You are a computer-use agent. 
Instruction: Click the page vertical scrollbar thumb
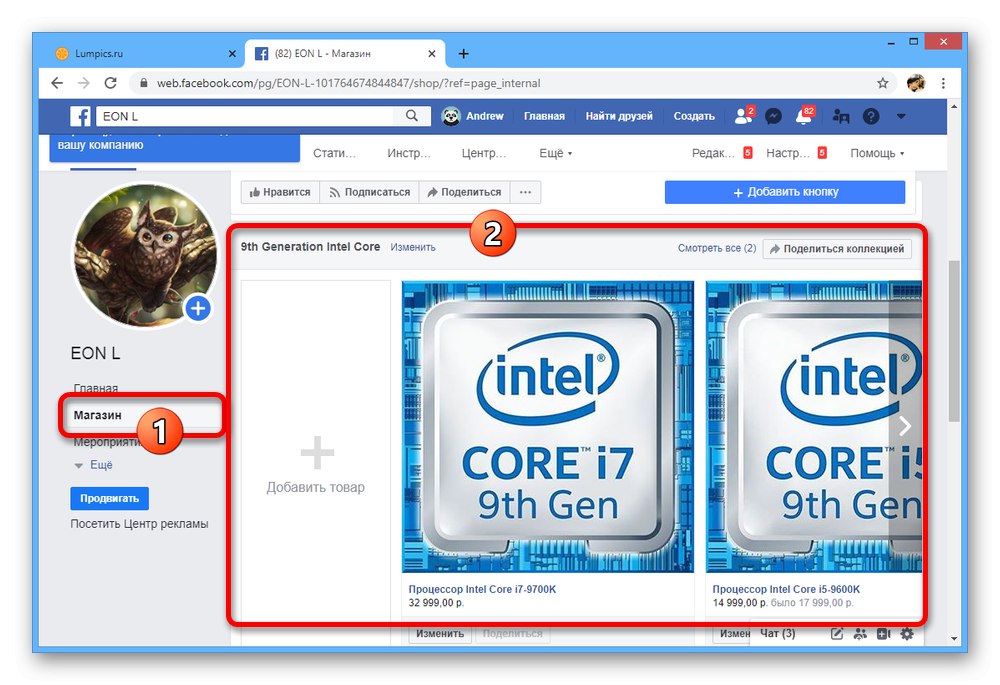coord(953,341)
